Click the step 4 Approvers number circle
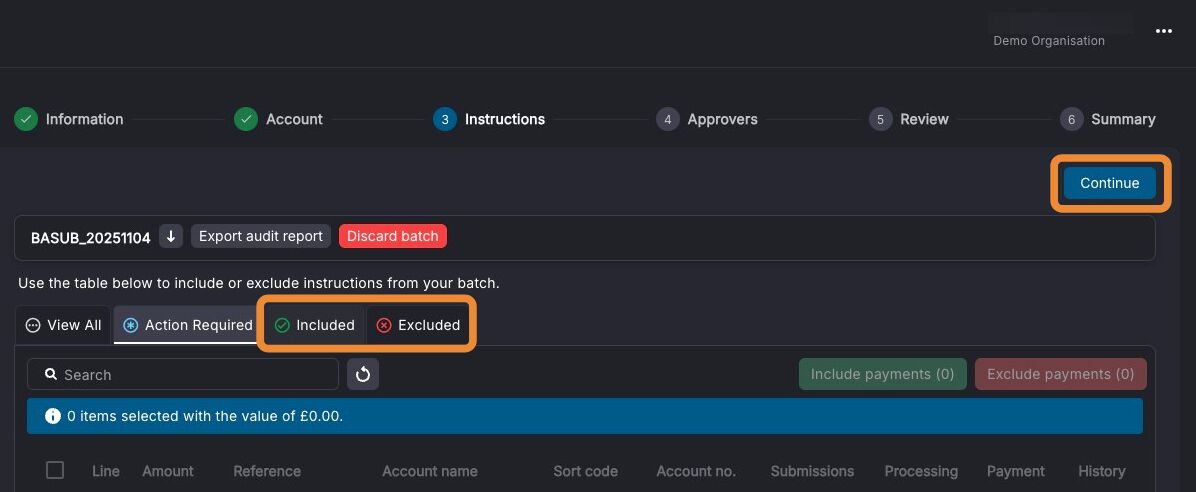The width and height of the screenshot is (1196, 492). point(667,119)
